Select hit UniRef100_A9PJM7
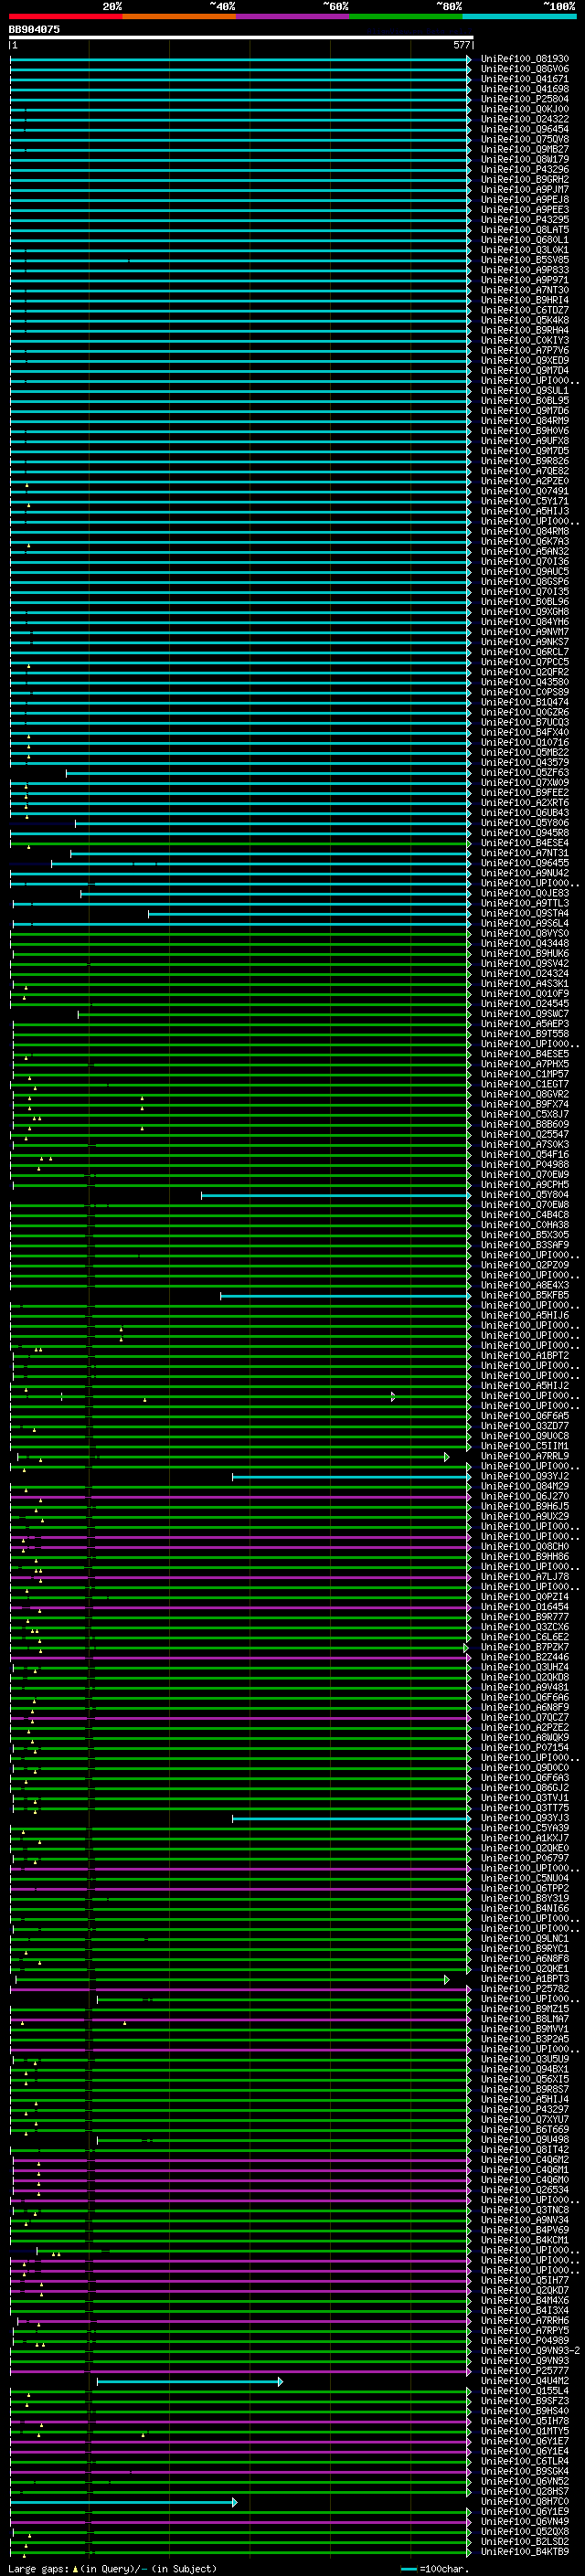The width and height of the screenshot is (585, 2576). 525,189
